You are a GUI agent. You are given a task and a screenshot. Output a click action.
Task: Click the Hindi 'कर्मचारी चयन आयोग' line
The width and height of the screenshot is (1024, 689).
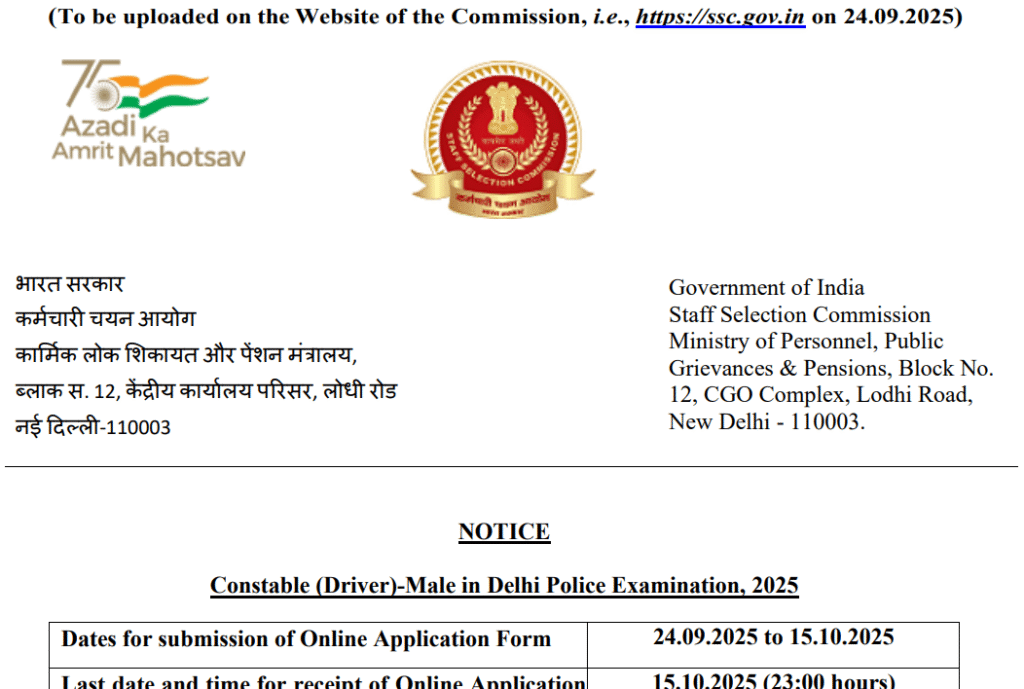(105, 319)
